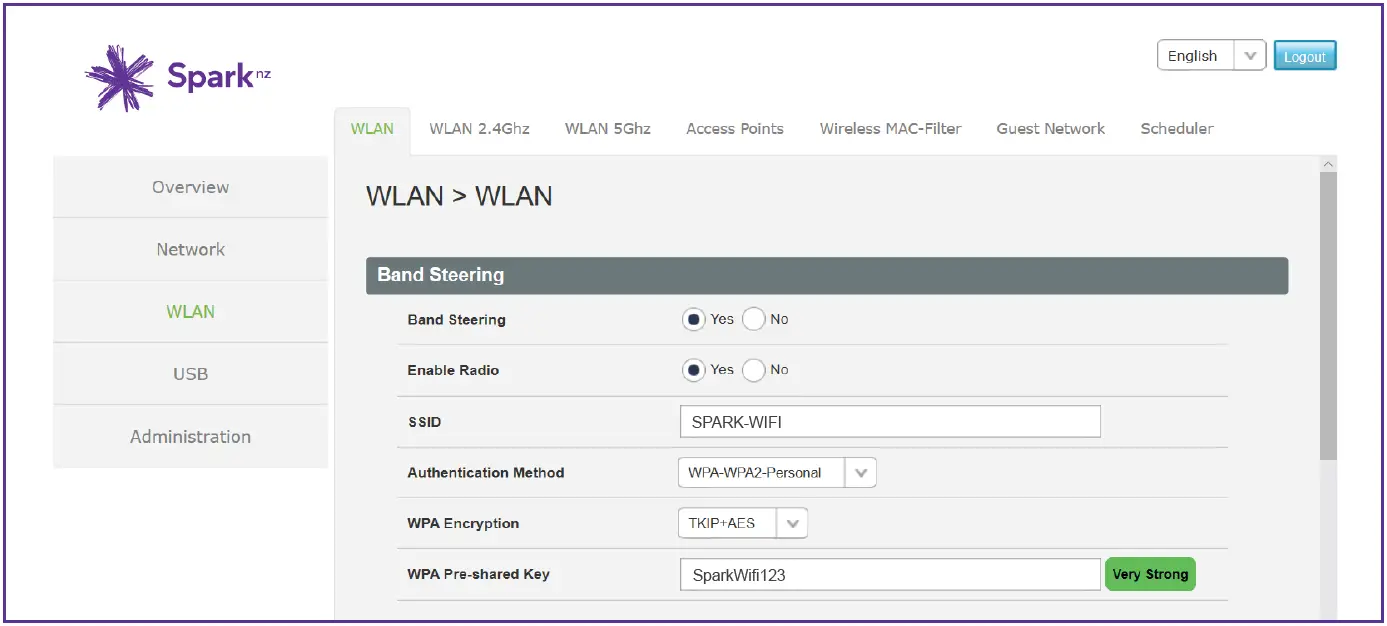Open the Scheduler tab

tap(1177, 128)
